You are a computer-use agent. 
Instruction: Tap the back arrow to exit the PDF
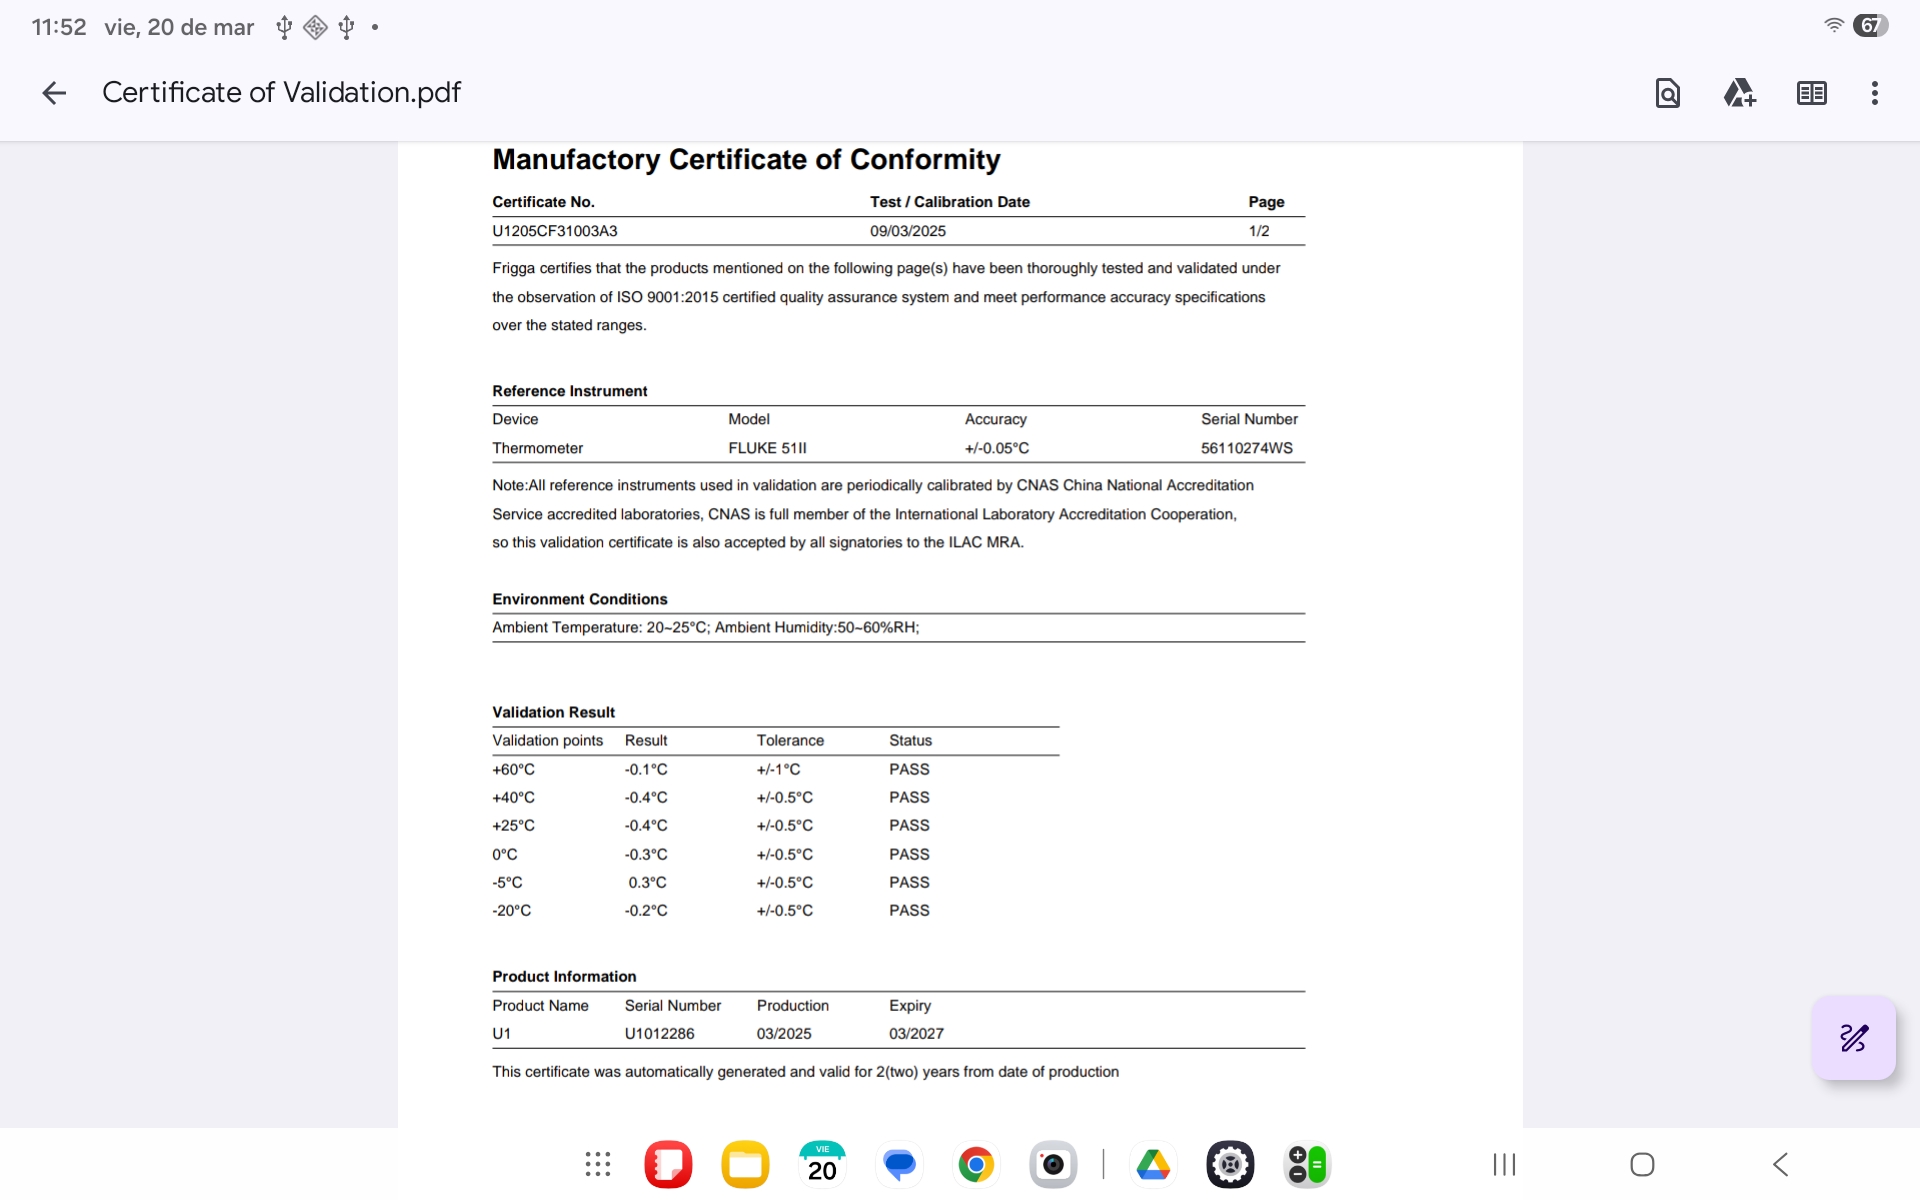[x=54, y=93]
